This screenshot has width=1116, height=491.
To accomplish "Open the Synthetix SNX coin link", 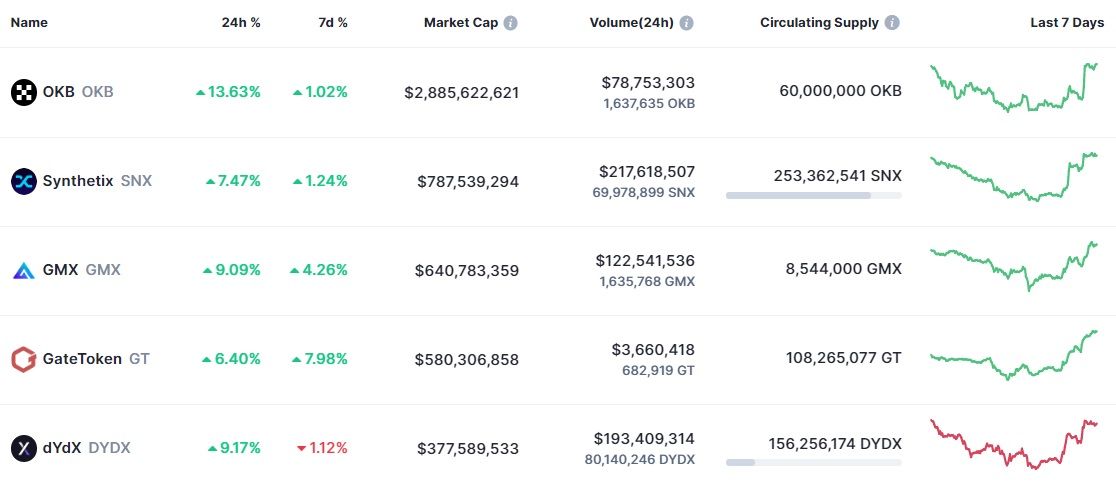I will 97,181.
